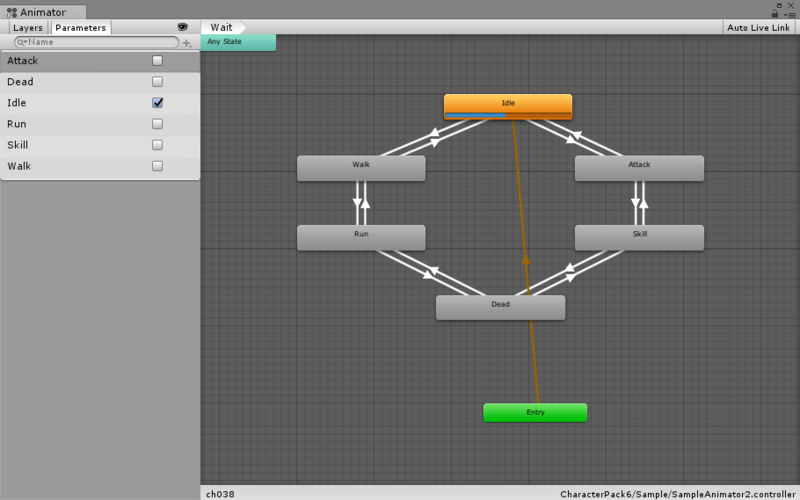This screenshot has width=800, height=500.
Task: Select the Any State node
Action: (238, 42)
